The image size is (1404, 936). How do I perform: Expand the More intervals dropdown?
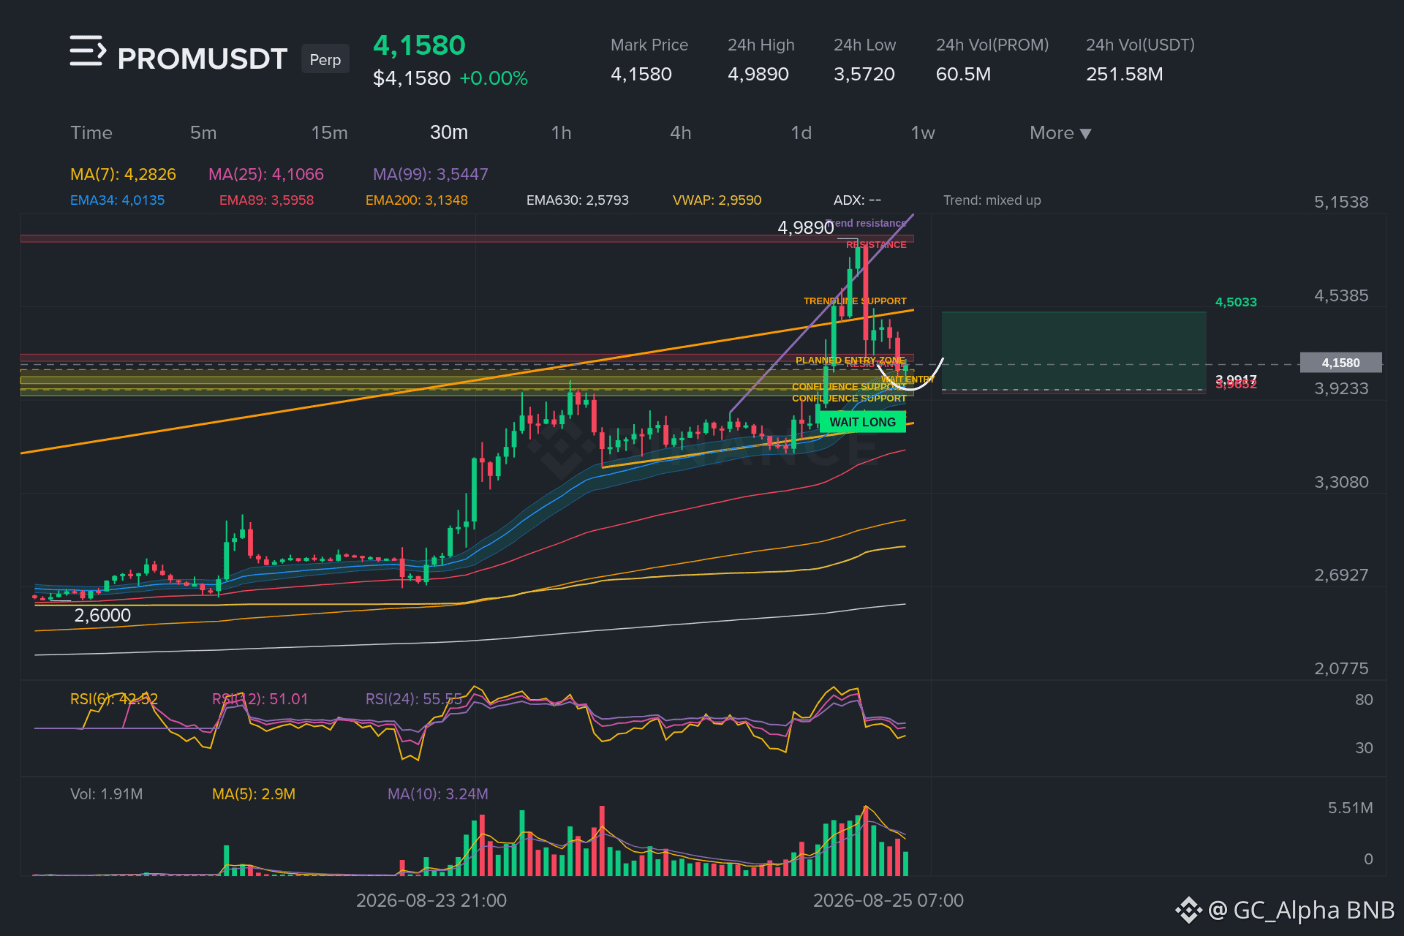point(1060,133)
